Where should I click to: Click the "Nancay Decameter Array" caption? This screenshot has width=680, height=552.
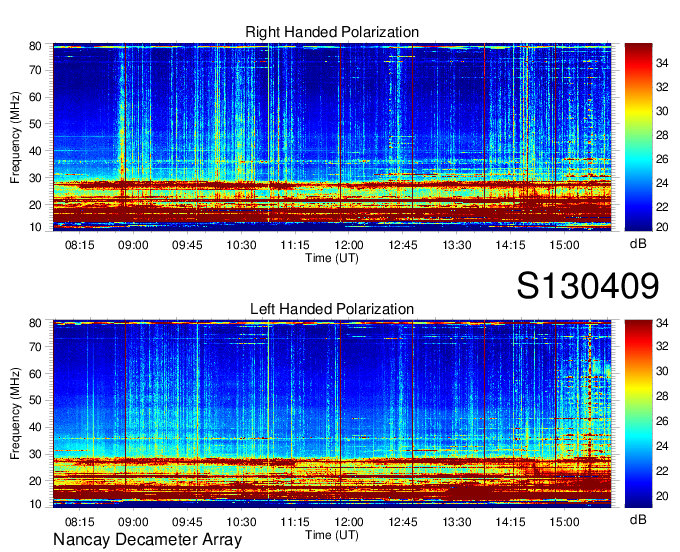tap(147, 540)
